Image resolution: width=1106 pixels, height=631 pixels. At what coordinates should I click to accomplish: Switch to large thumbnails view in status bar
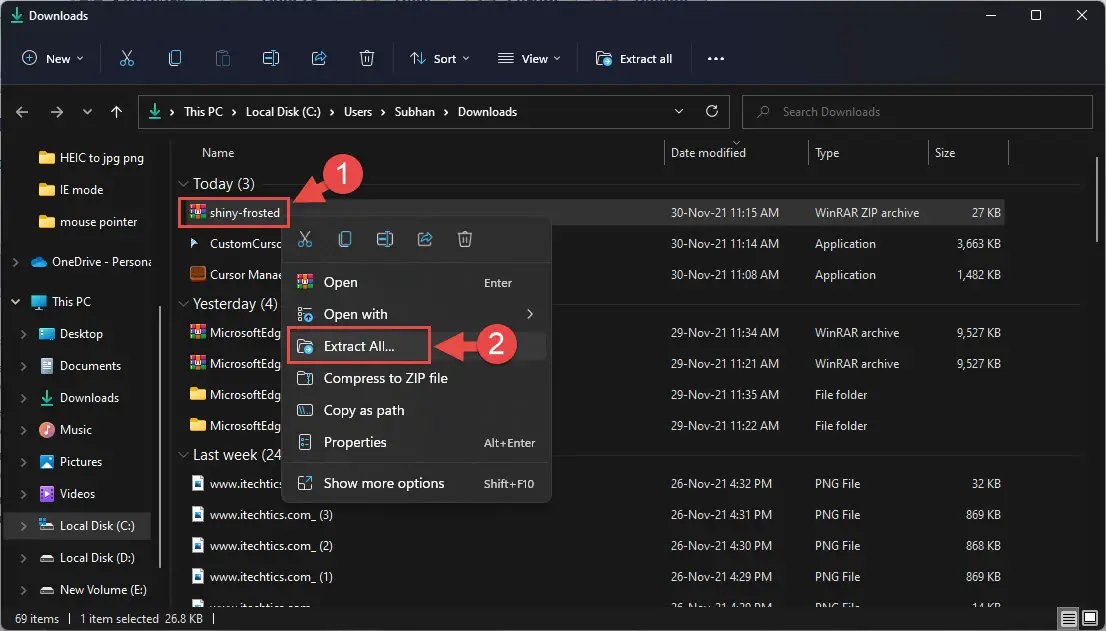tap(1090, 619)
